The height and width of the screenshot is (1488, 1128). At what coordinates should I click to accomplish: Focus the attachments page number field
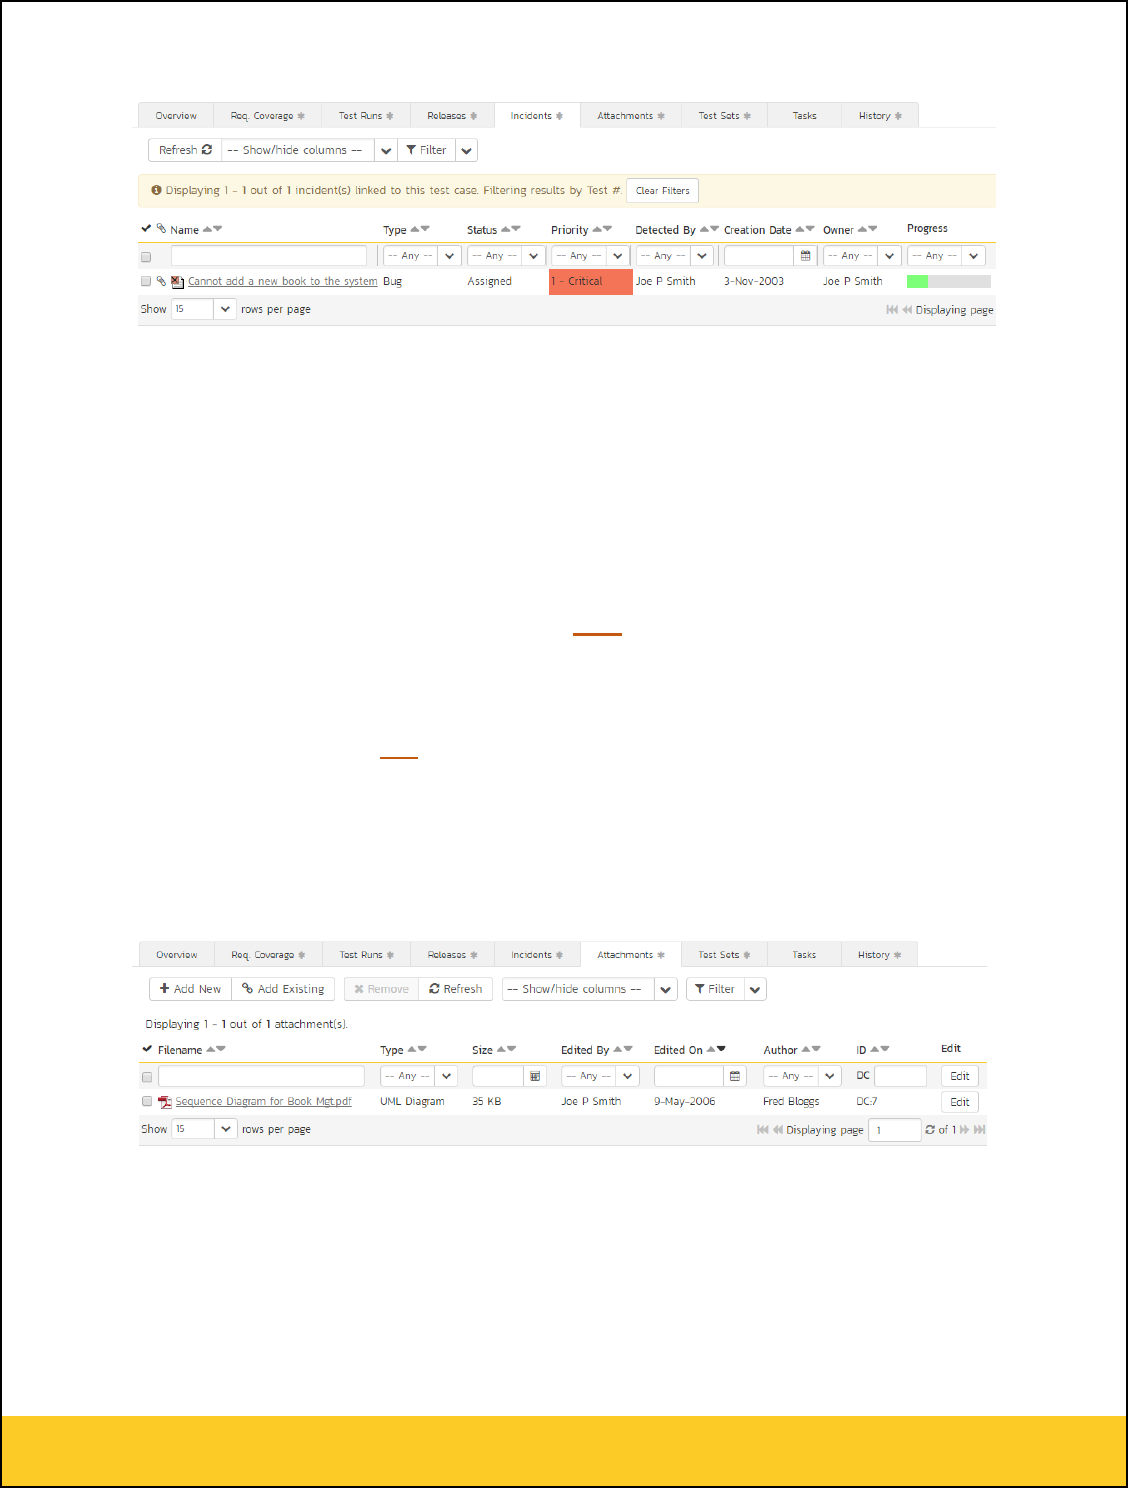pos(895,1130)
